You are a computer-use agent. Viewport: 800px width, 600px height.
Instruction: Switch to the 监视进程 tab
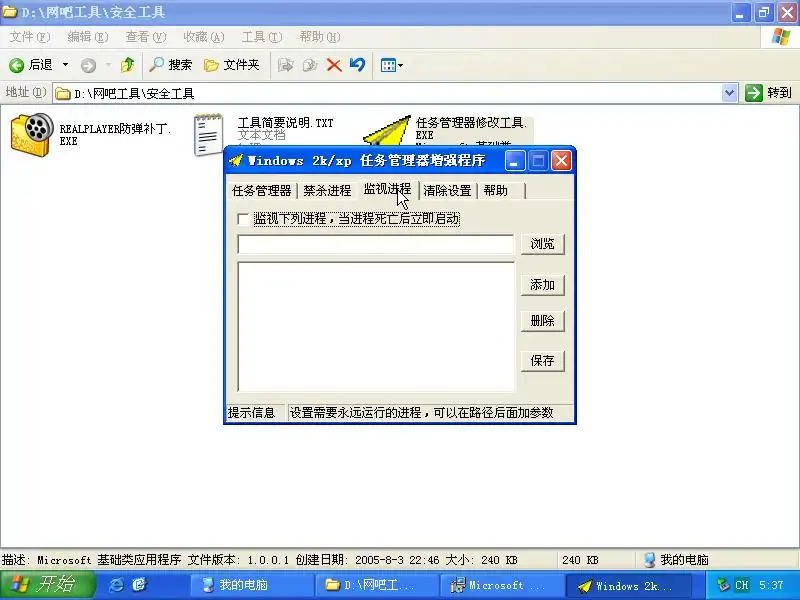387,189
